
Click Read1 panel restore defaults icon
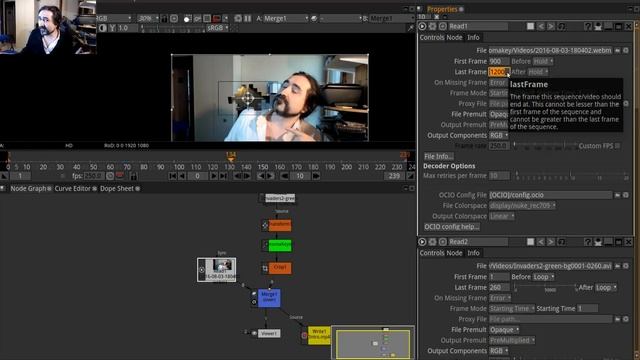point(561,26)
